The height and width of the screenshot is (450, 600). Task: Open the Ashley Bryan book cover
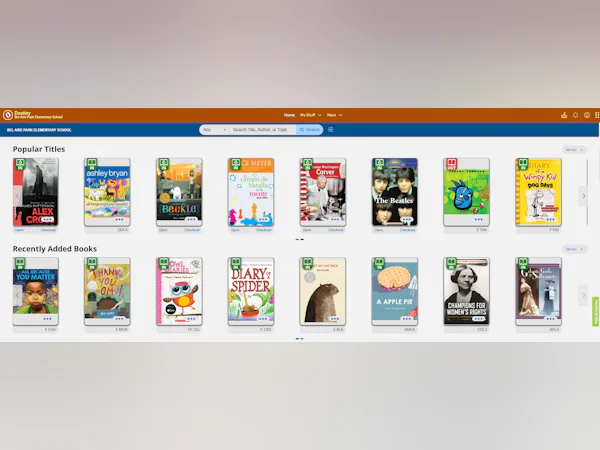107,192
